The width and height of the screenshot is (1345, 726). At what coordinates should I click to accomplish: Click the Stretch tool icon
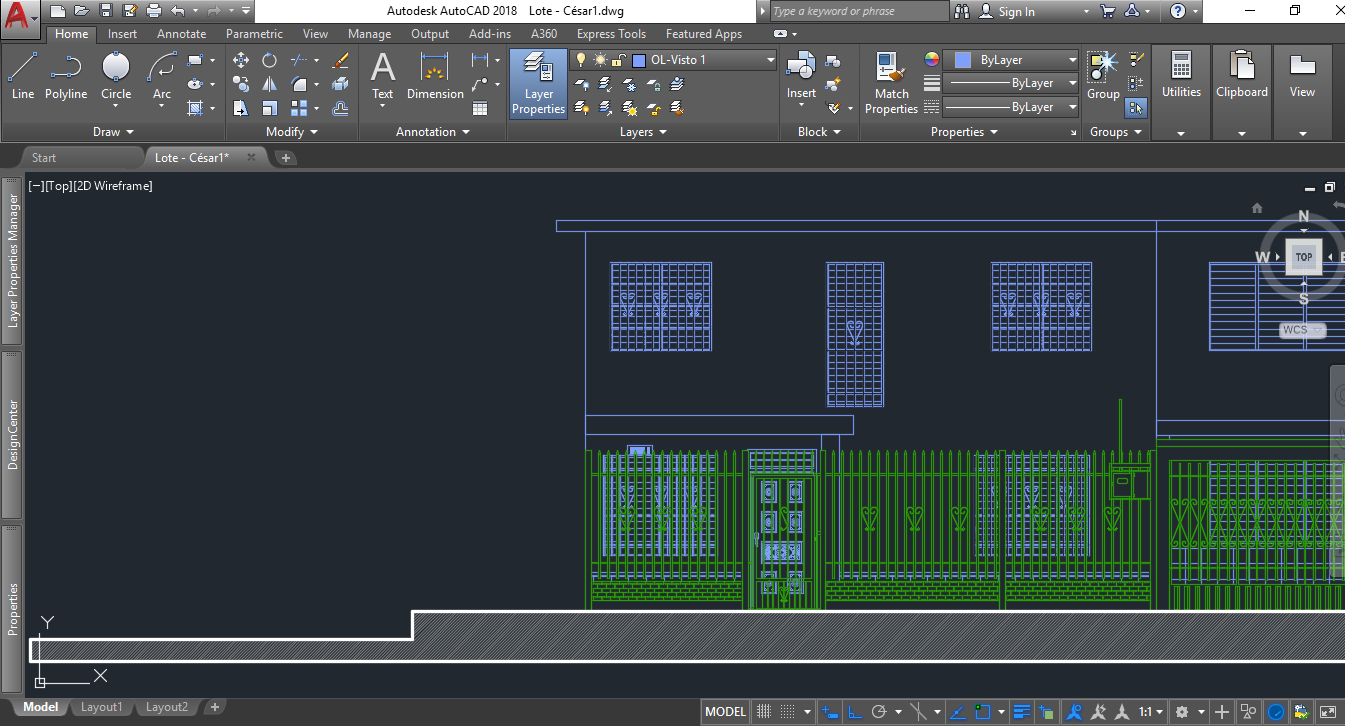tap(241, 108)
